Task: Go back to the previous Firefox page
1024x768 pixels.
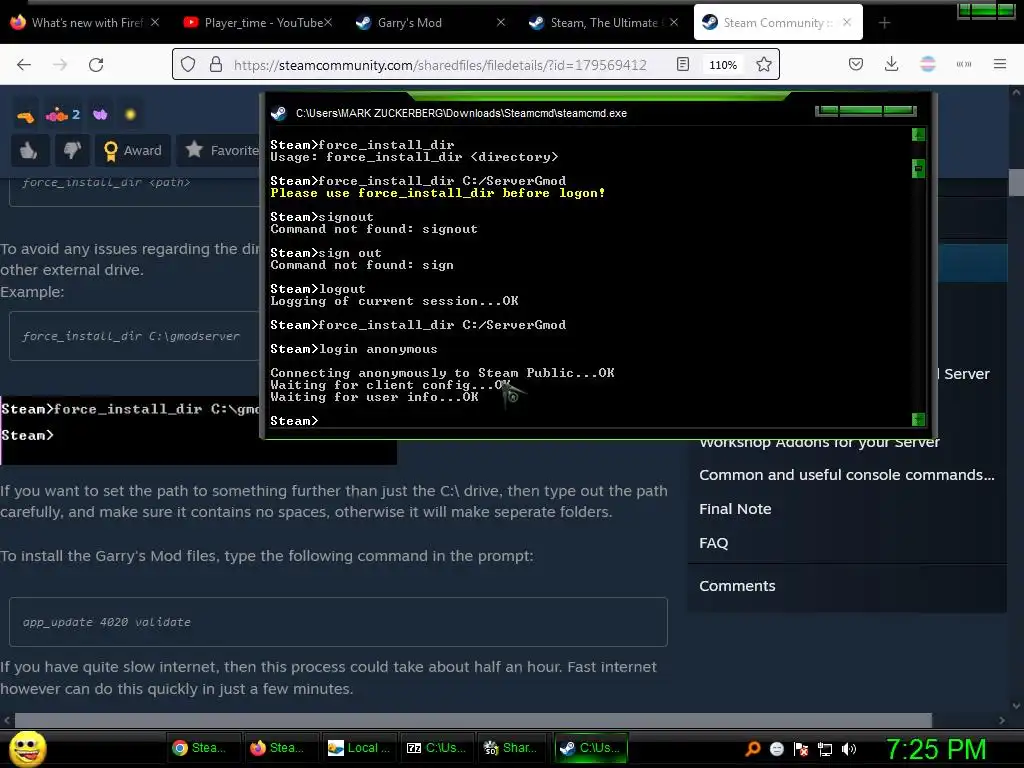Action: click(24, 65)
